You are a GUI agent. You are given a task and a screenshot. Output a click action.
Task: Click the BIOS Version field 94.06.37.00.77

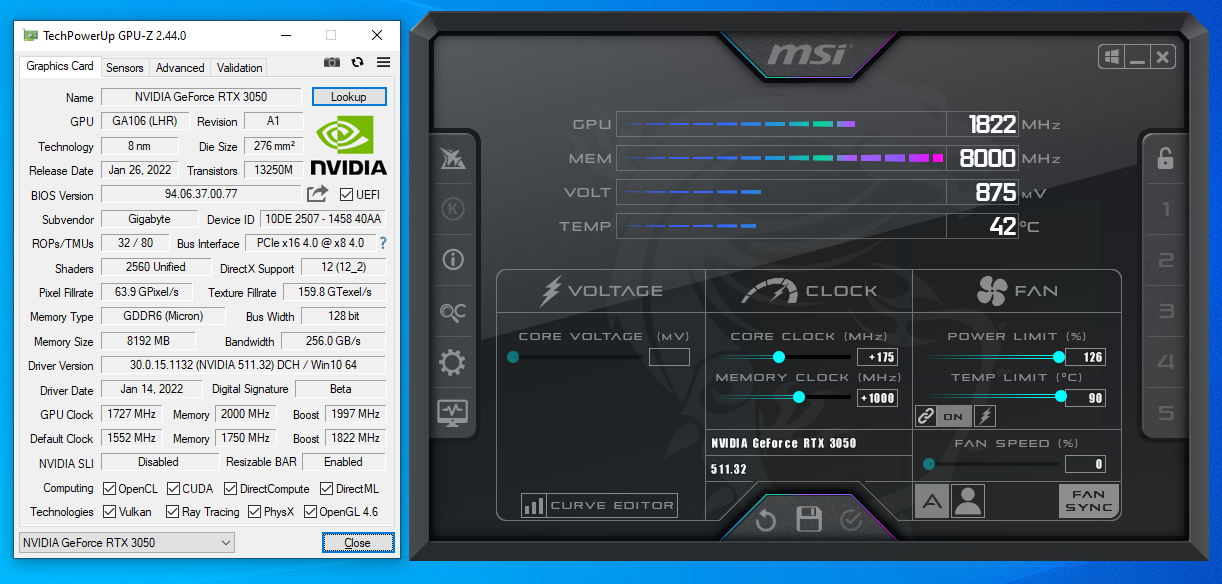click(201, 194)
